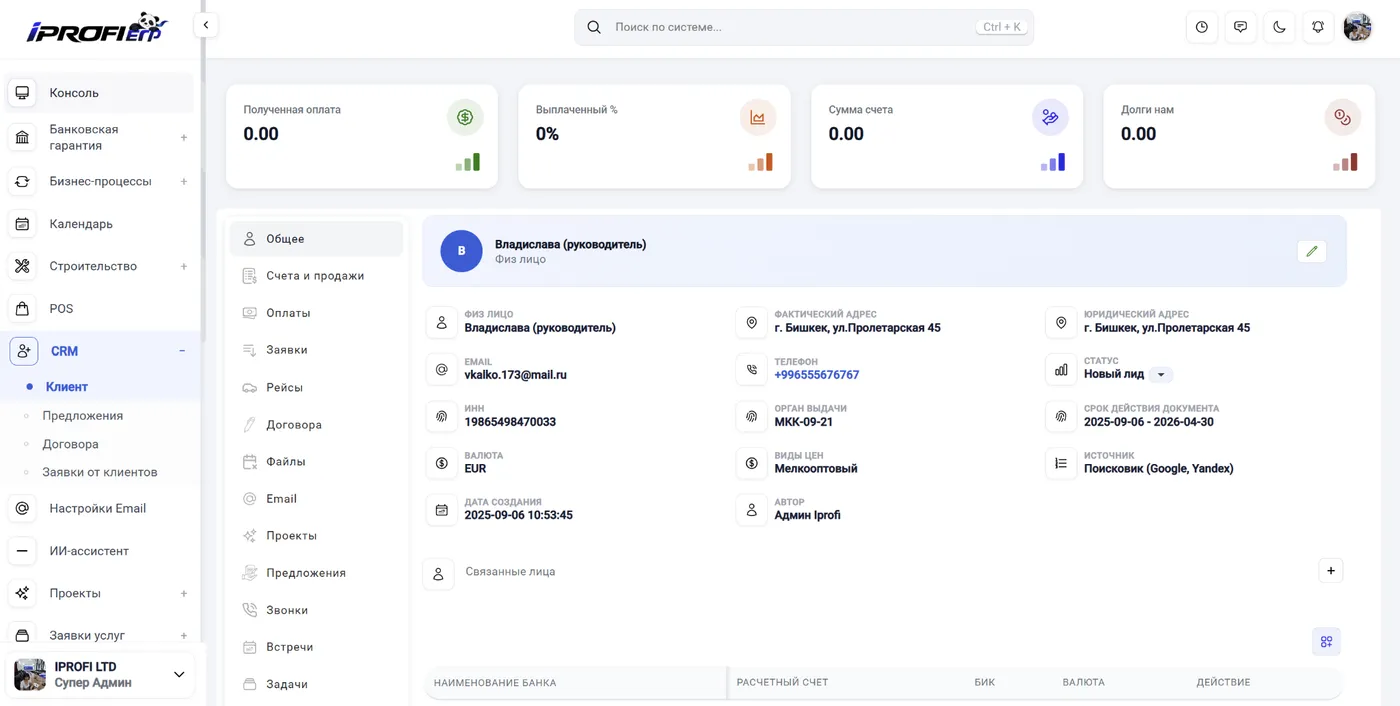Switch to the Проекты client tab
Image resolution: width=1400 pixels, height=706 pixels.
tap(316, 536)
